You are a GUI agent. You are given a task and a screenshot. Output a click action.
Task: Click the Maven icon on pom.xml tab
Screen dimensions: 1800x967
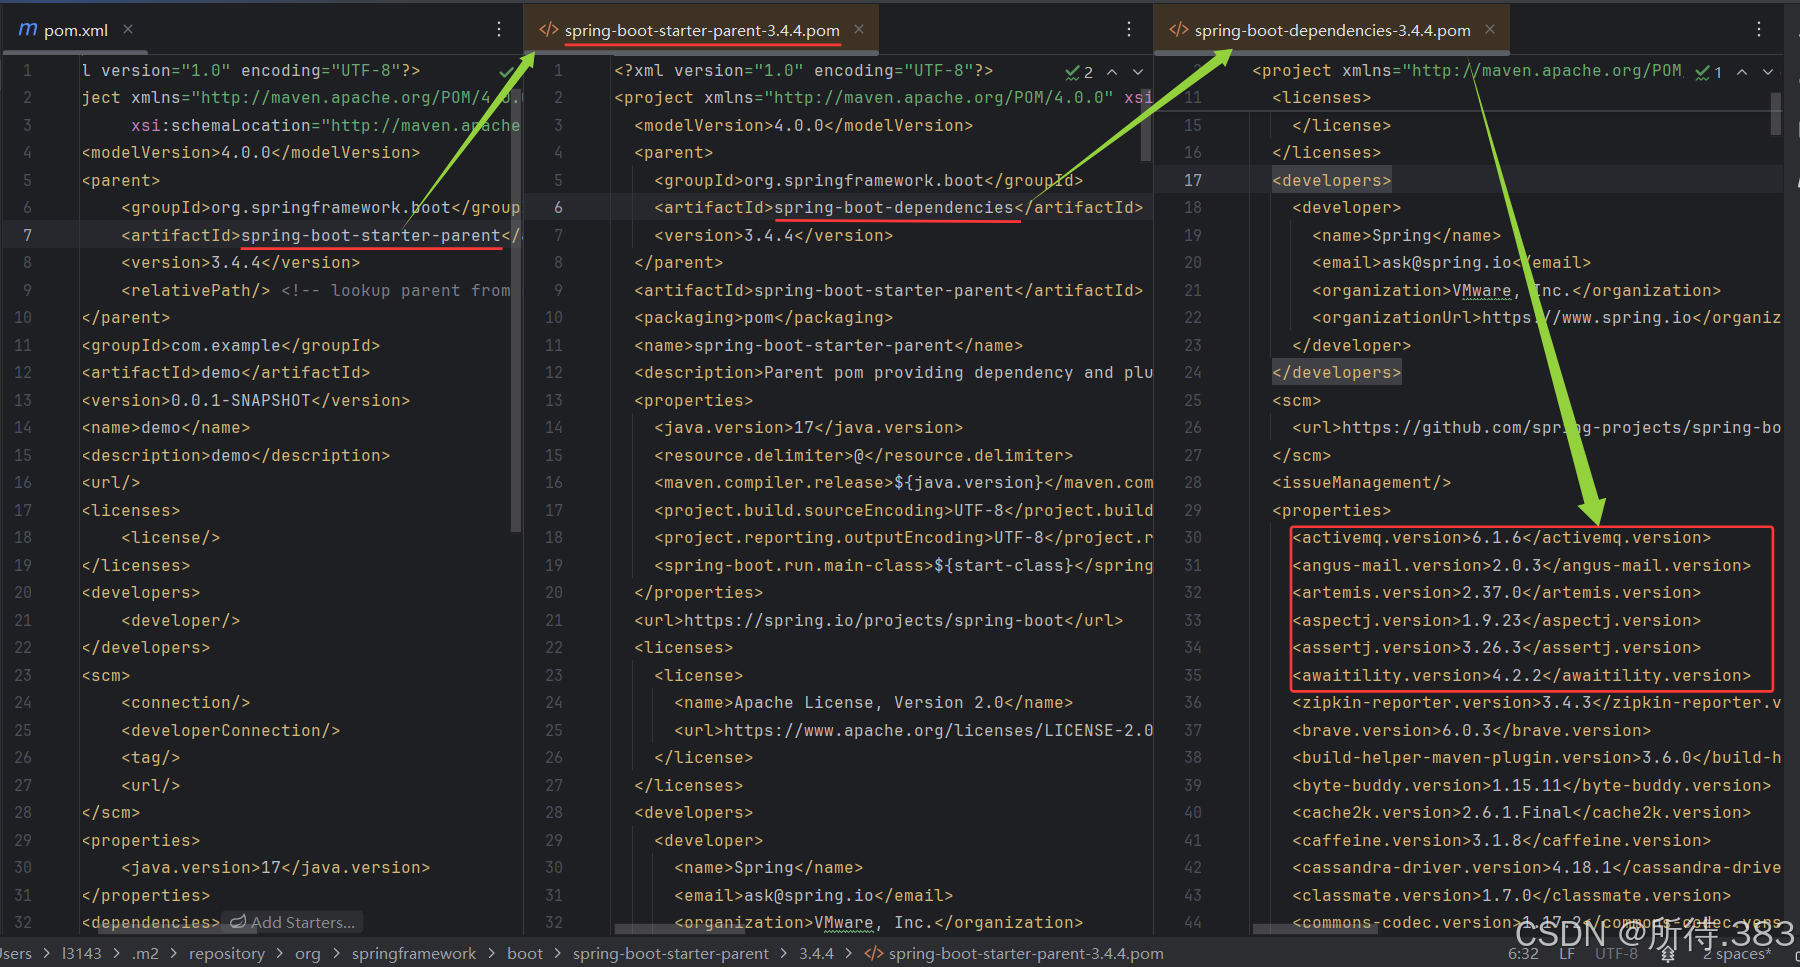(x=28, y=30)
